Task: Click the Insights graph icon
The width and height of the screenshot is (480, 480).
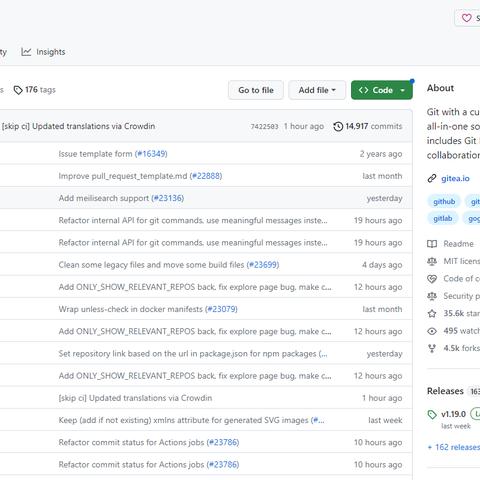Action: (x=26, y=52)
